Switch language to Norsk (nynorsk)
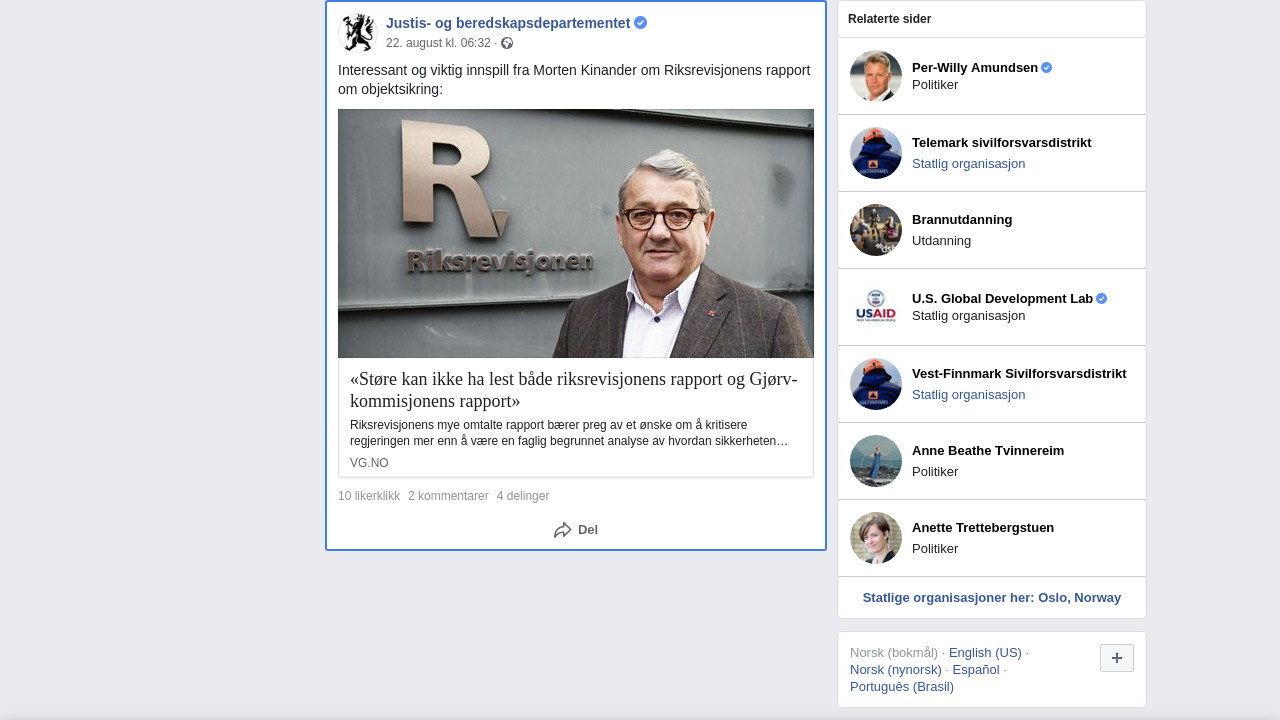 pyautogui.click(x=896, y=670)
